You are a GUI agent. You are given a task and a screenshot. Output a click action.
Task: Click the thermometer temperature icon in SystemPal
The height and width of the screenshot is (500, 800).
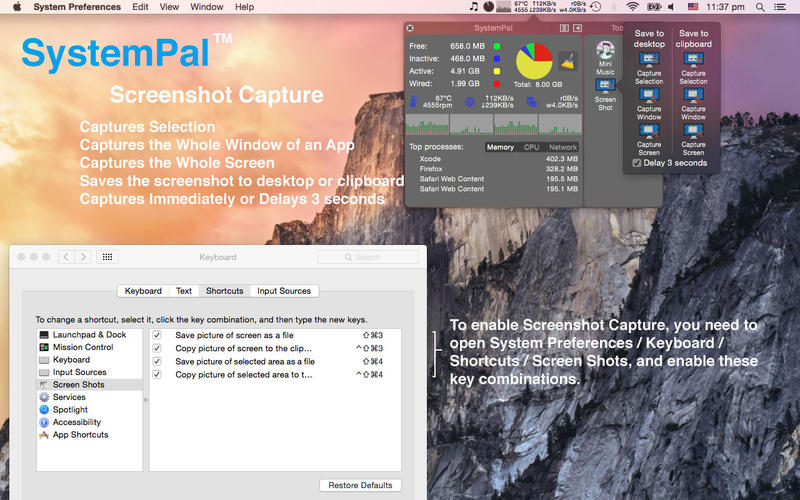(x=413, y=102)
